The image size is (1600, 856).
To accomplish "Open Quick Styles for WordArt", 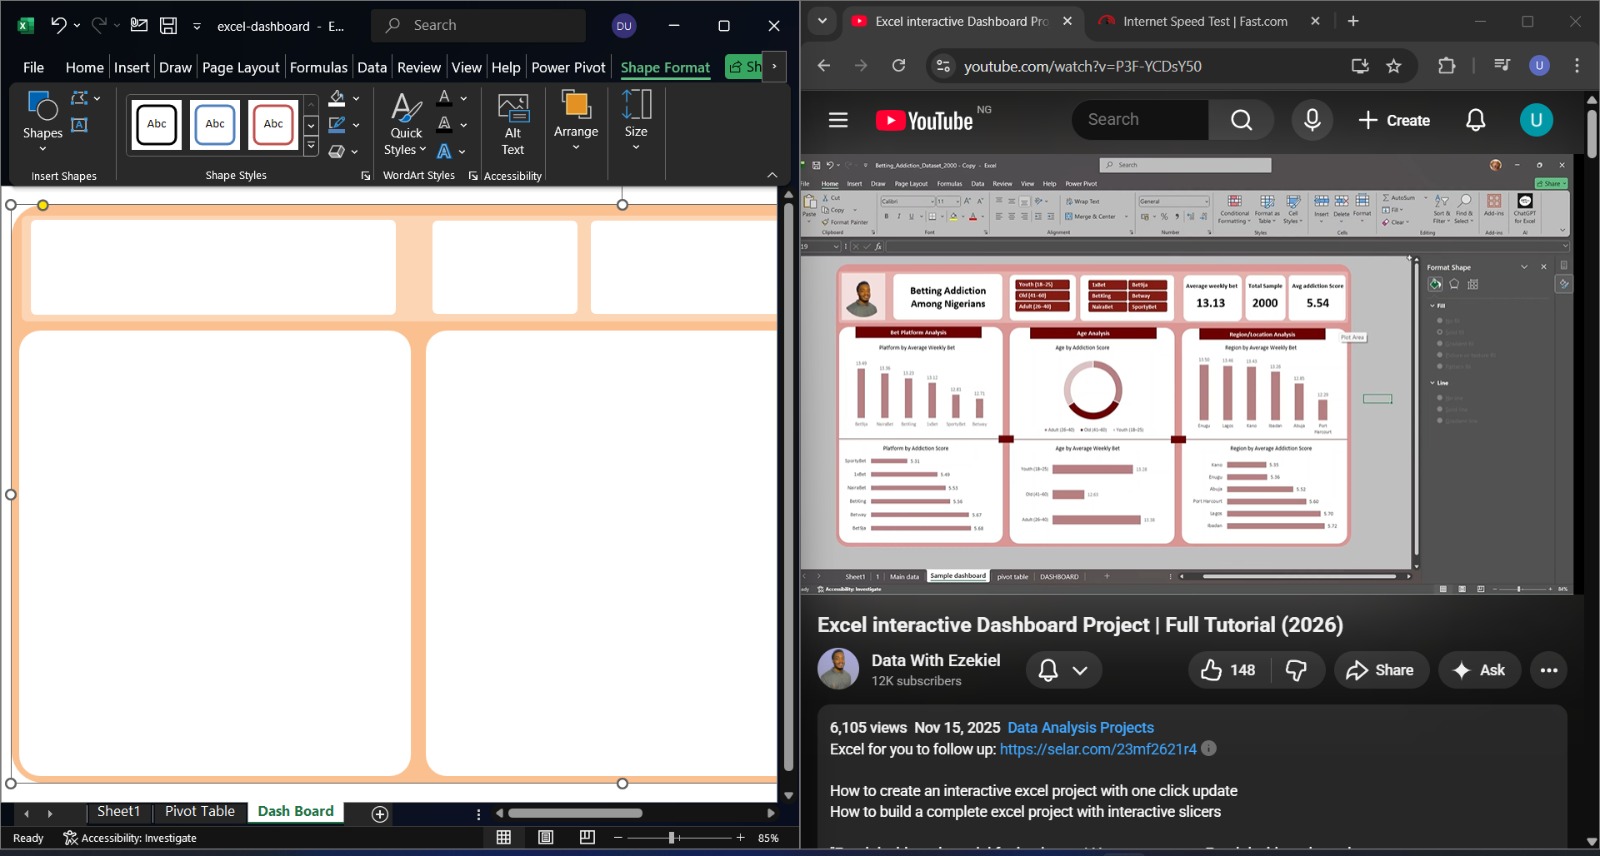I will click(405, 124).
